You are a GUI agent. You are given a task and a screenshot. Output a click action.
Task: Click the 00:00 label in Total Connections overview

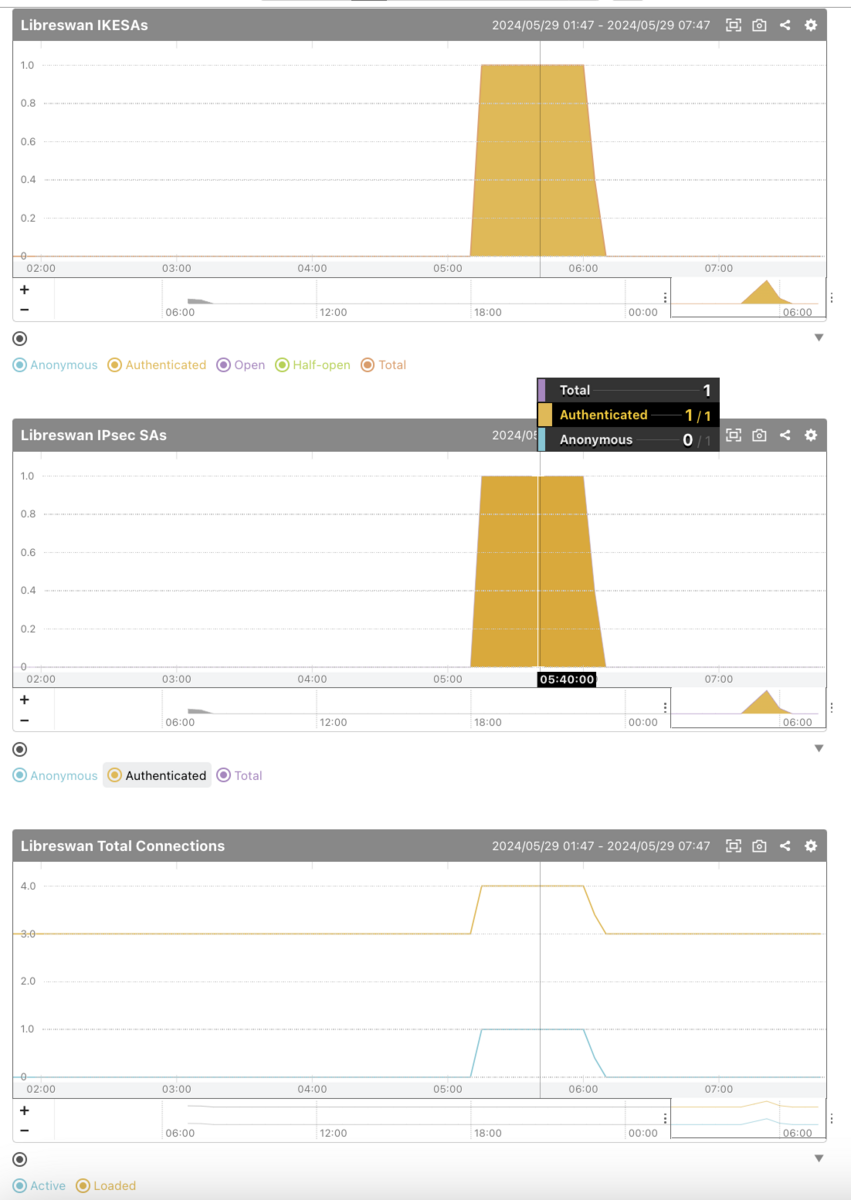(x=643, y=1133)
